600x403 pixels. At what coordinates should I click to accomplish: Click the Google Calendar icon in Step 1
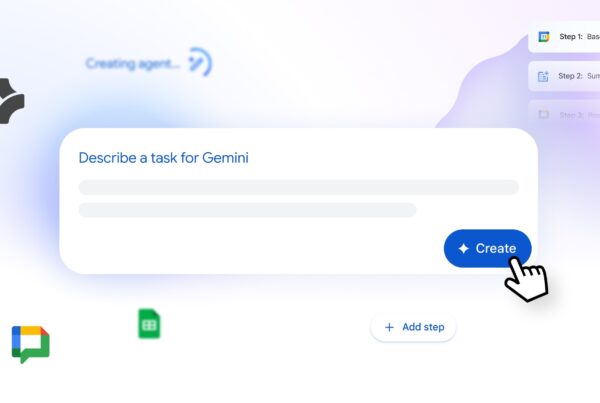544,37
